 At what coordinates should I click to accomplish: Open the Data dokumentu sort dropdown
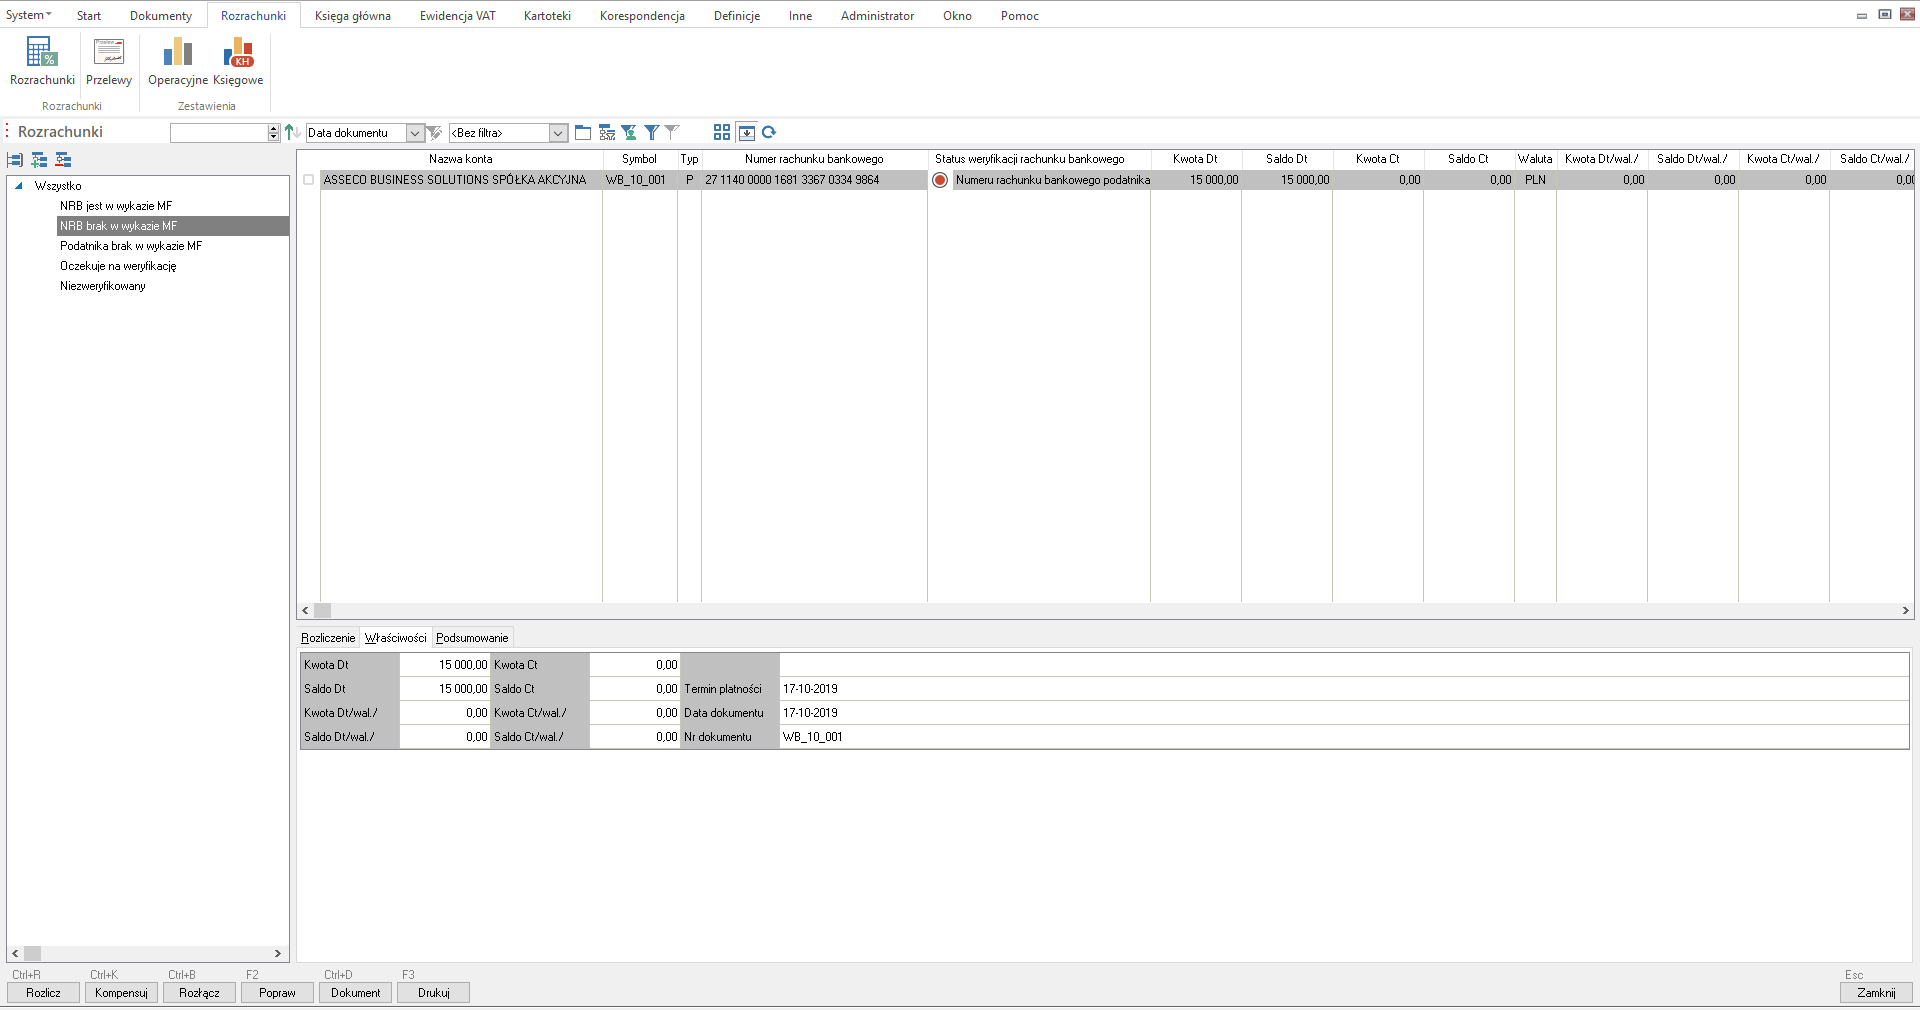415,133
